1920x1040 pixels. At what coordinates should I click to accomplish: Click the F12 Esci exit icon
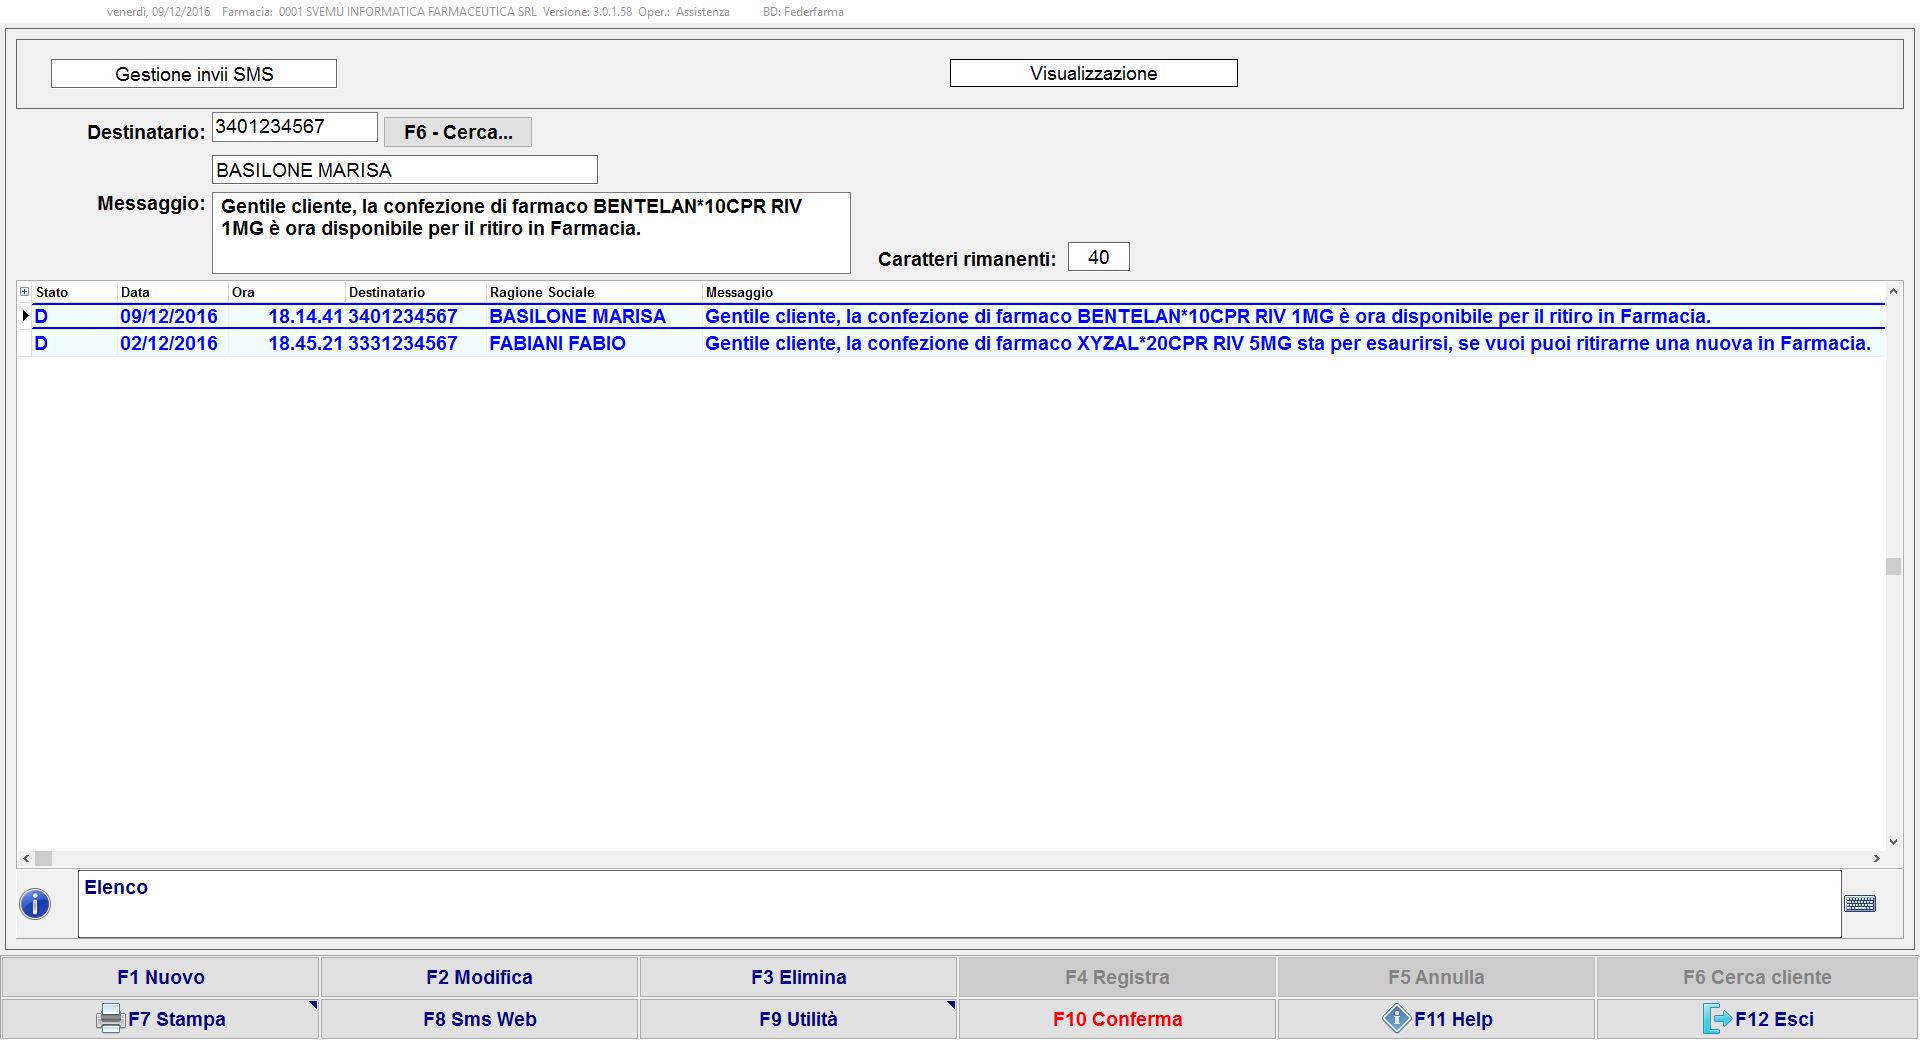[1716, 1019]
